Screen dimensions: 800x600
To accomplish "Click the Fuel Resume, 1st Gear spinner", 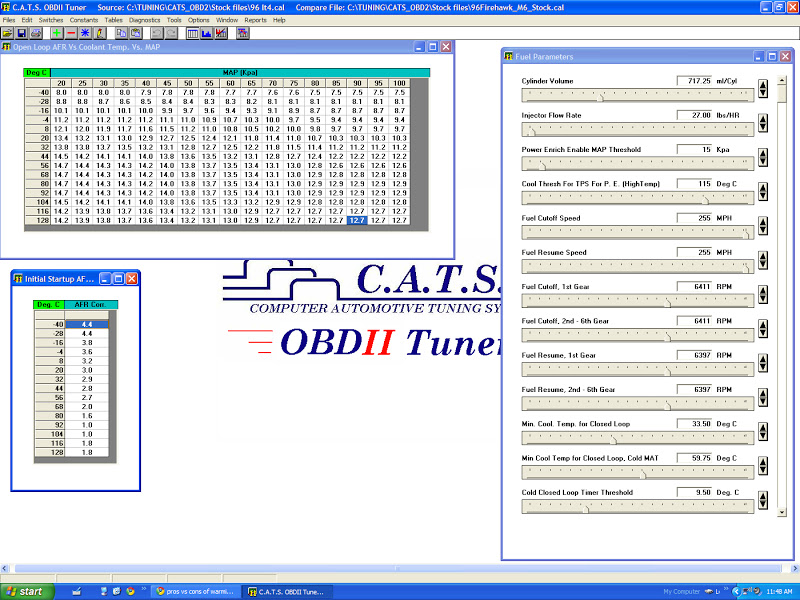I will [763, 363].
